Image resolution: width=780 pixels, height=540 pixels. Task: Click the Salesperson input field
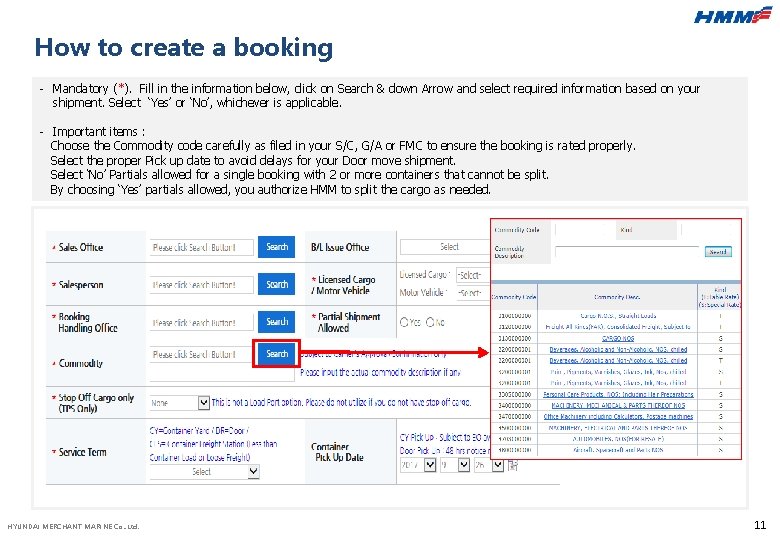click(201, 285)
